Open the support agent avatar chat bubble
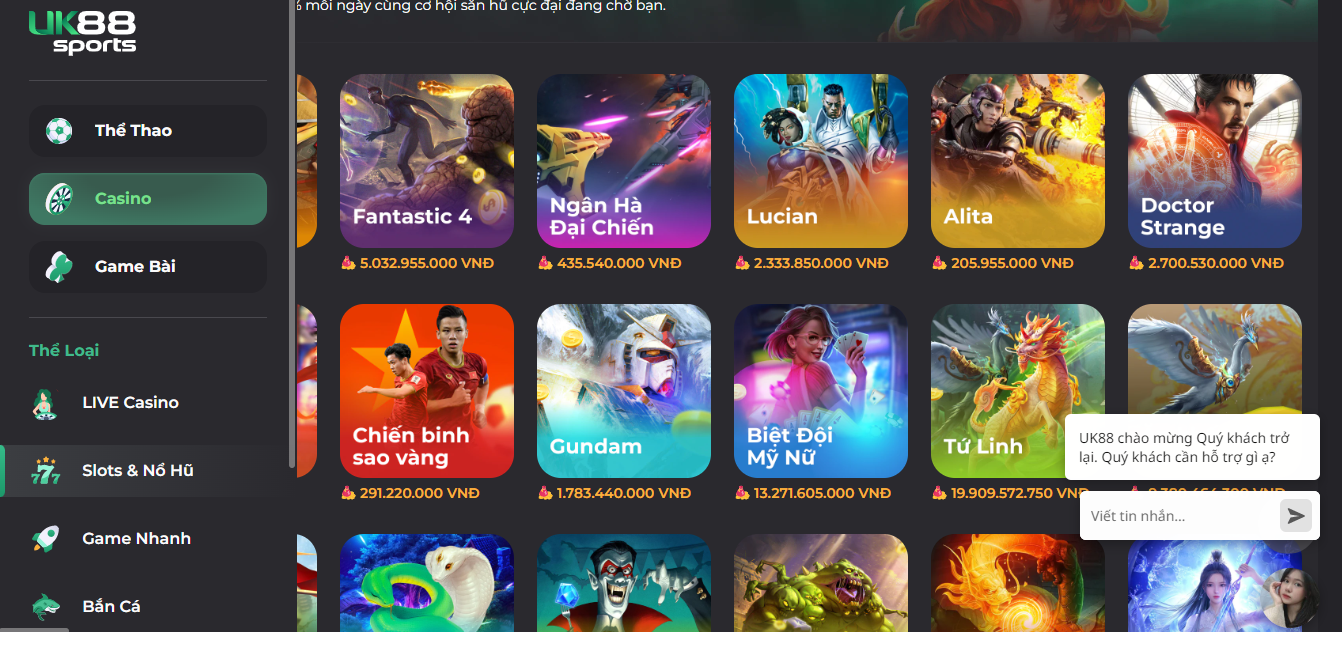The image size is (1342, 656). [1289, 598]
